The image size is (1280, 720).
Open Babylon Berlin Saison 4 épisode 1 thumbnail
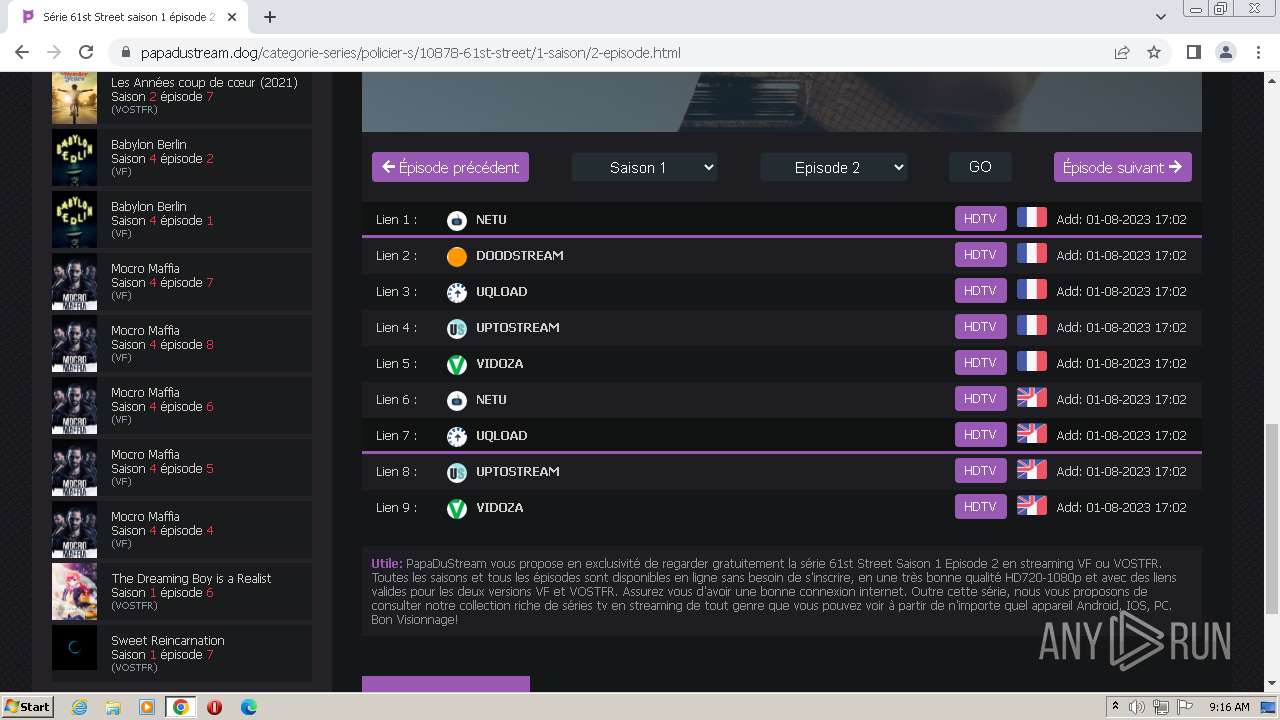pos(74,220)
